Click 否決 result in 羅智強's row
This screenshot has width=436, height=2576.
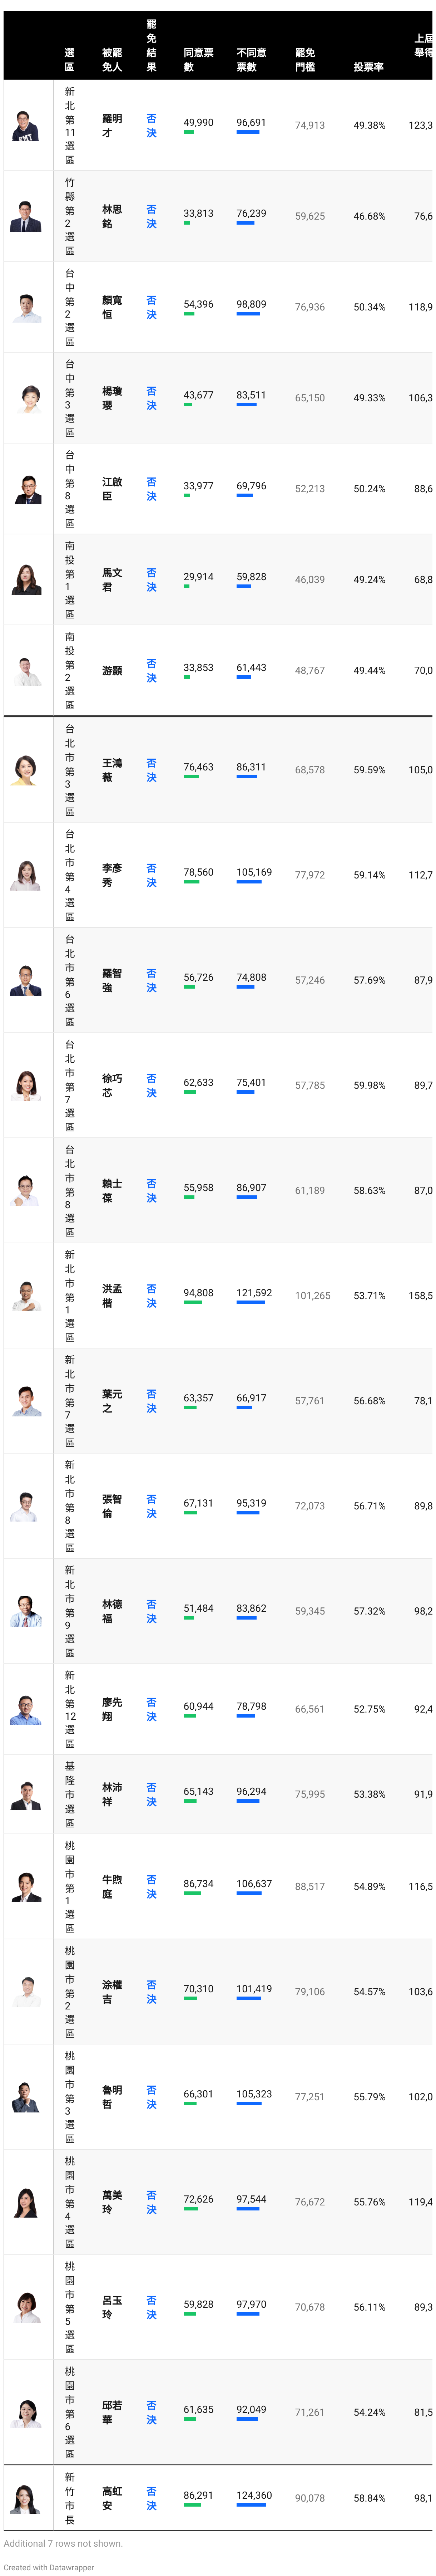151,980
